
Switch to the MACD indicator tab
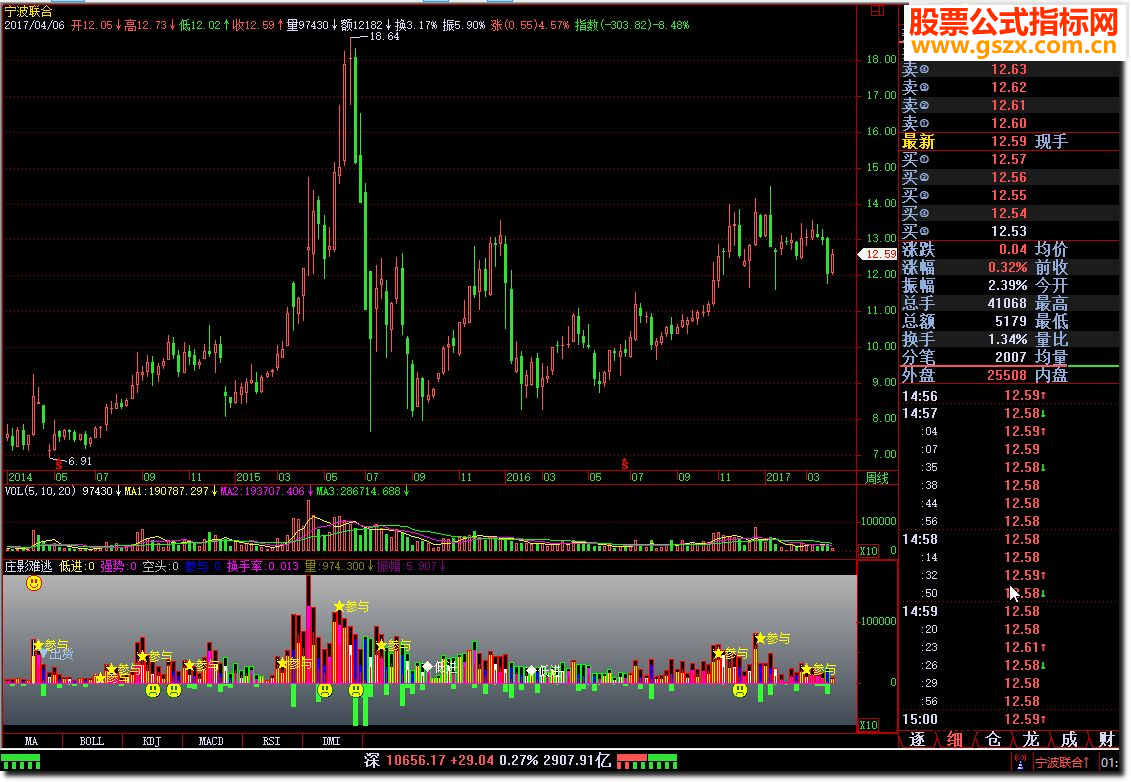coord(211,741)
